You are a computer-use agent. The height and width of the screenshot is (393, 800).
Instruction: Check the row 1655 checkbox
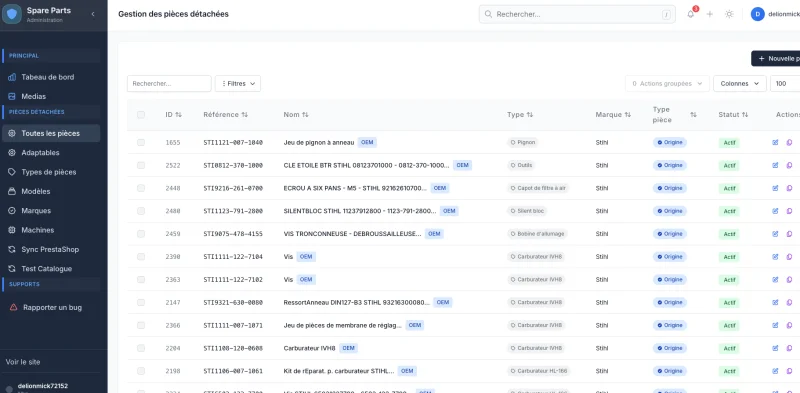pyautogui.click(x=141, y=142)
